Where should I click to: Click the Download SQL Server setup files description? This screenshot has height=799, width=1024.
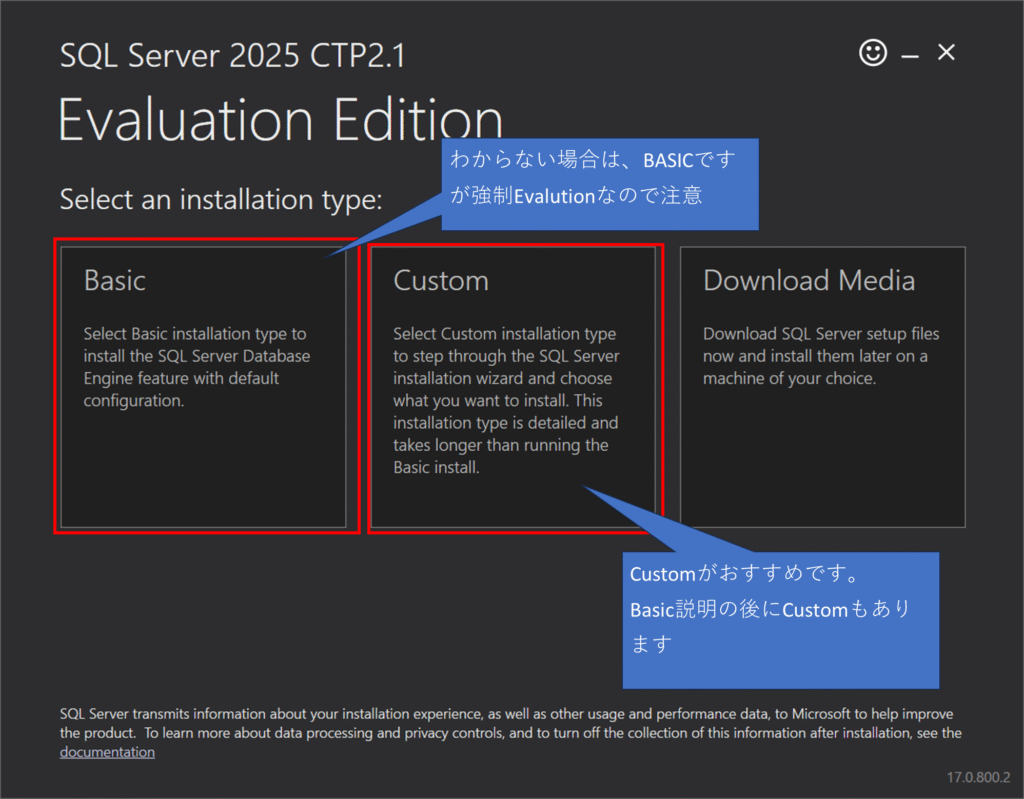click(x=821, y=356)
